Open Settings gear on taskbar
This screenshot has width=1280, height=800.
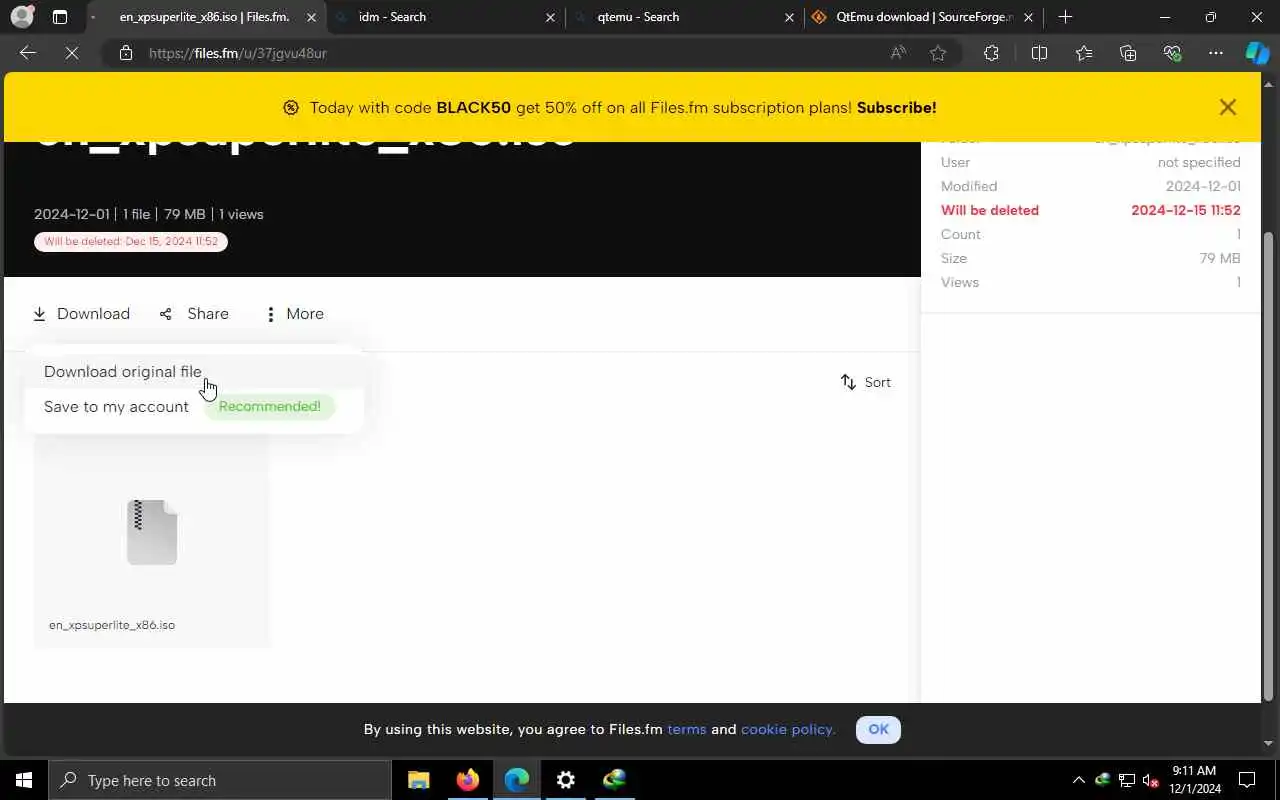[x=565, y=780]
